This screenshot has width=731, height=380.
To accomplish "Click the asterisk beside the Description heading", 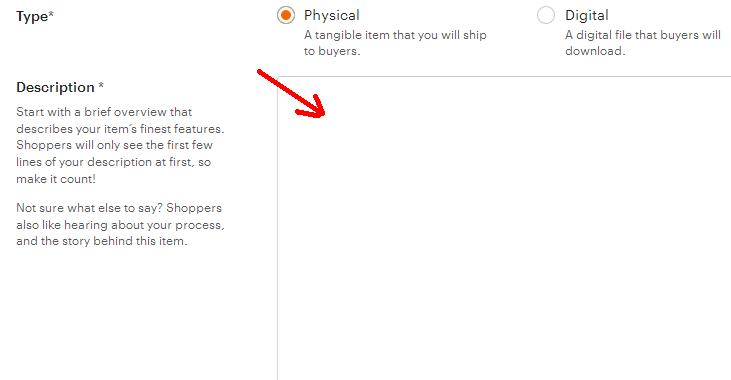I will pyautogui.click(x=101, y=86).
